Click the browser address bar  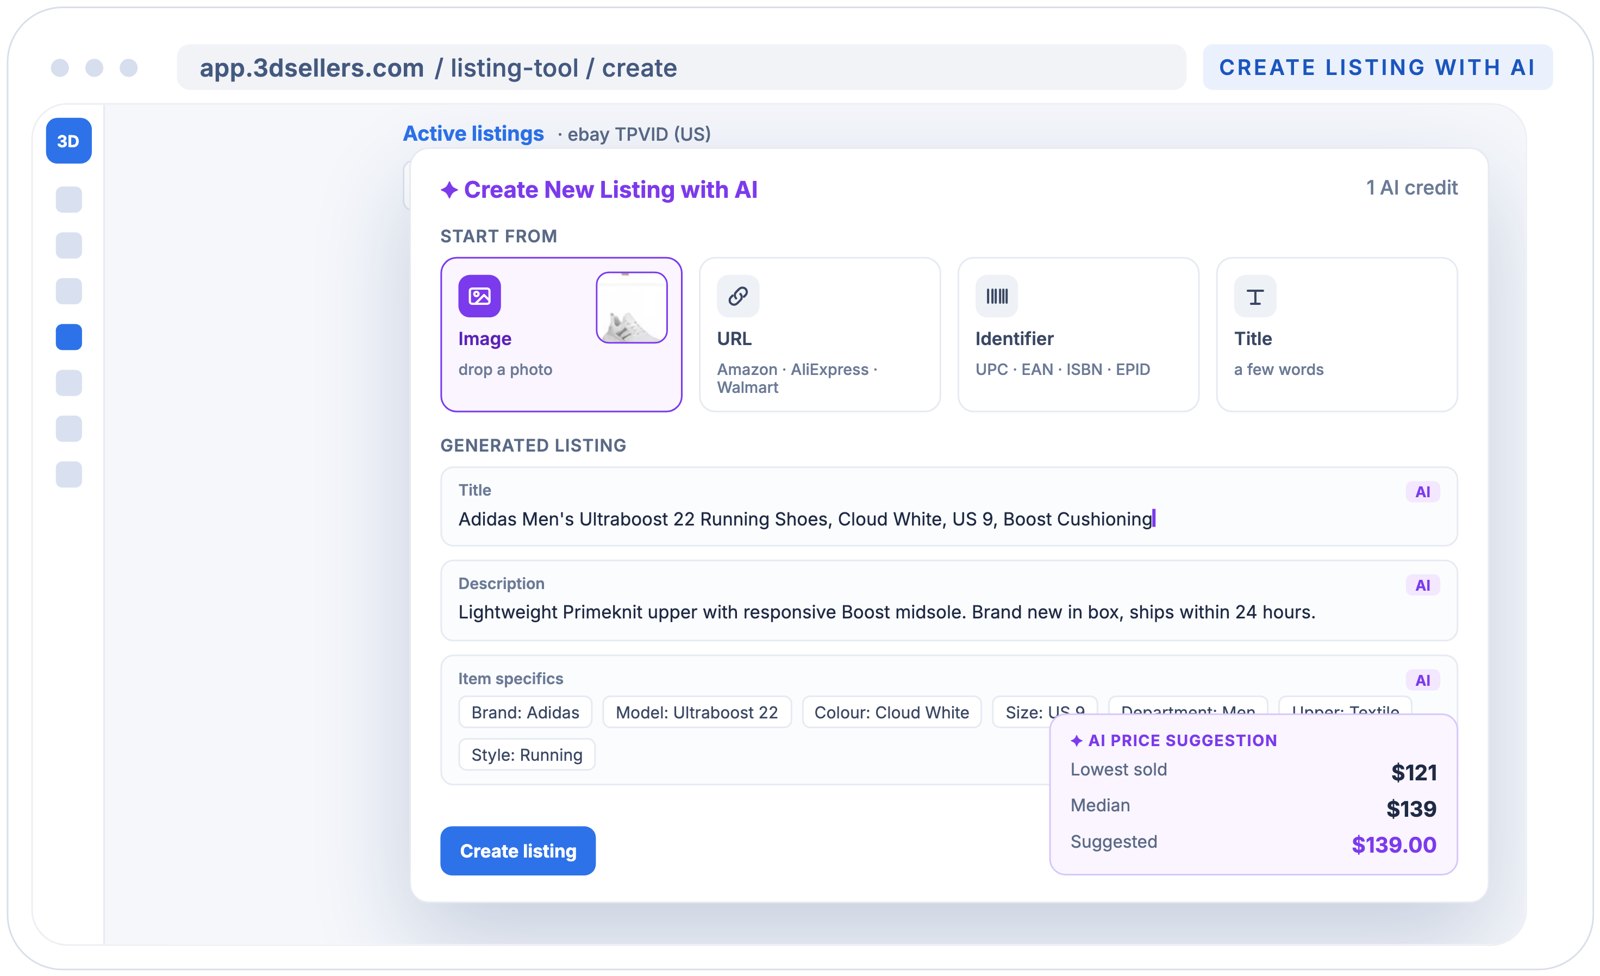point(681,67)
